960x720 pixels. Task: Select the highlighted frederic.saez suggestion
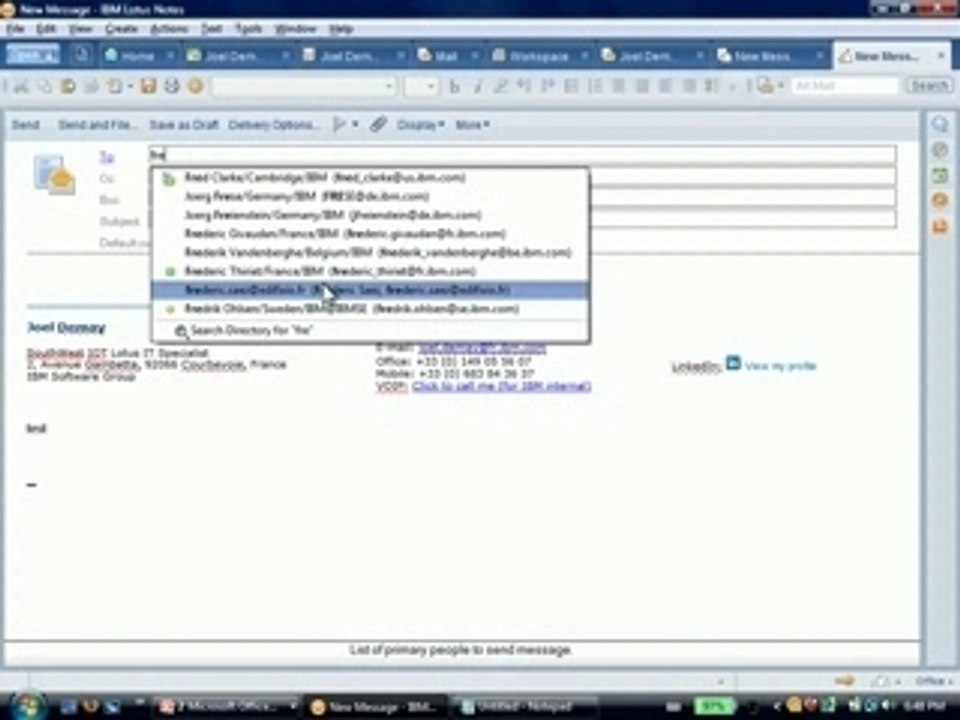coord(370,290)
